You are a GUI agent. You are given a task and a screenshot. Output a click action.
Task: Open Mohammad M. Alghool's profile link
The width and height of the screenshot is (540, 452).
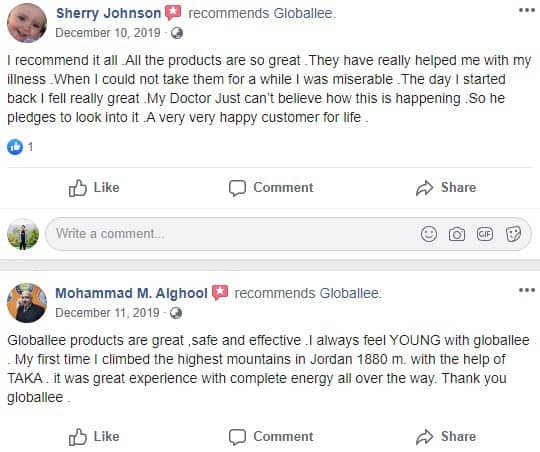[132, 293]
